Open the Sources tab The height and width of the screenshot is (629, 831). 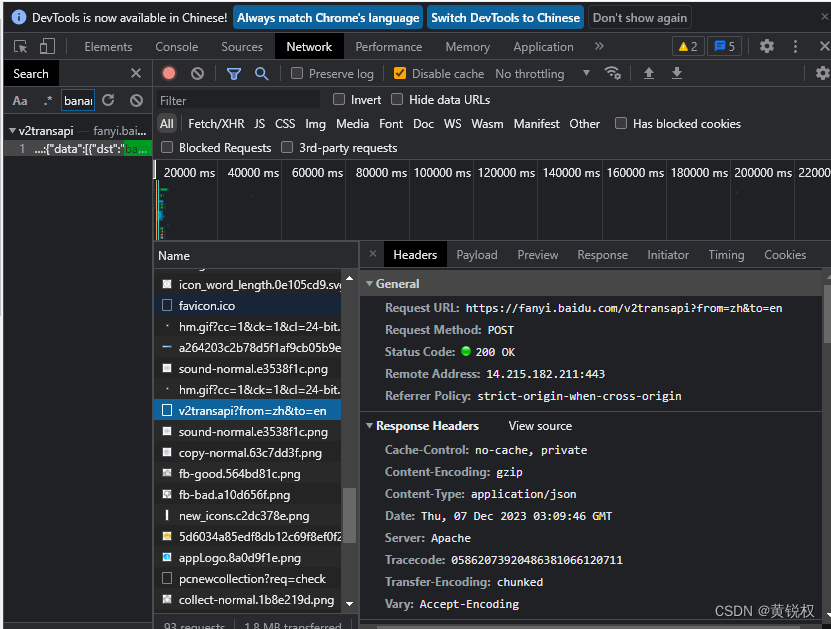coord(242,47)
